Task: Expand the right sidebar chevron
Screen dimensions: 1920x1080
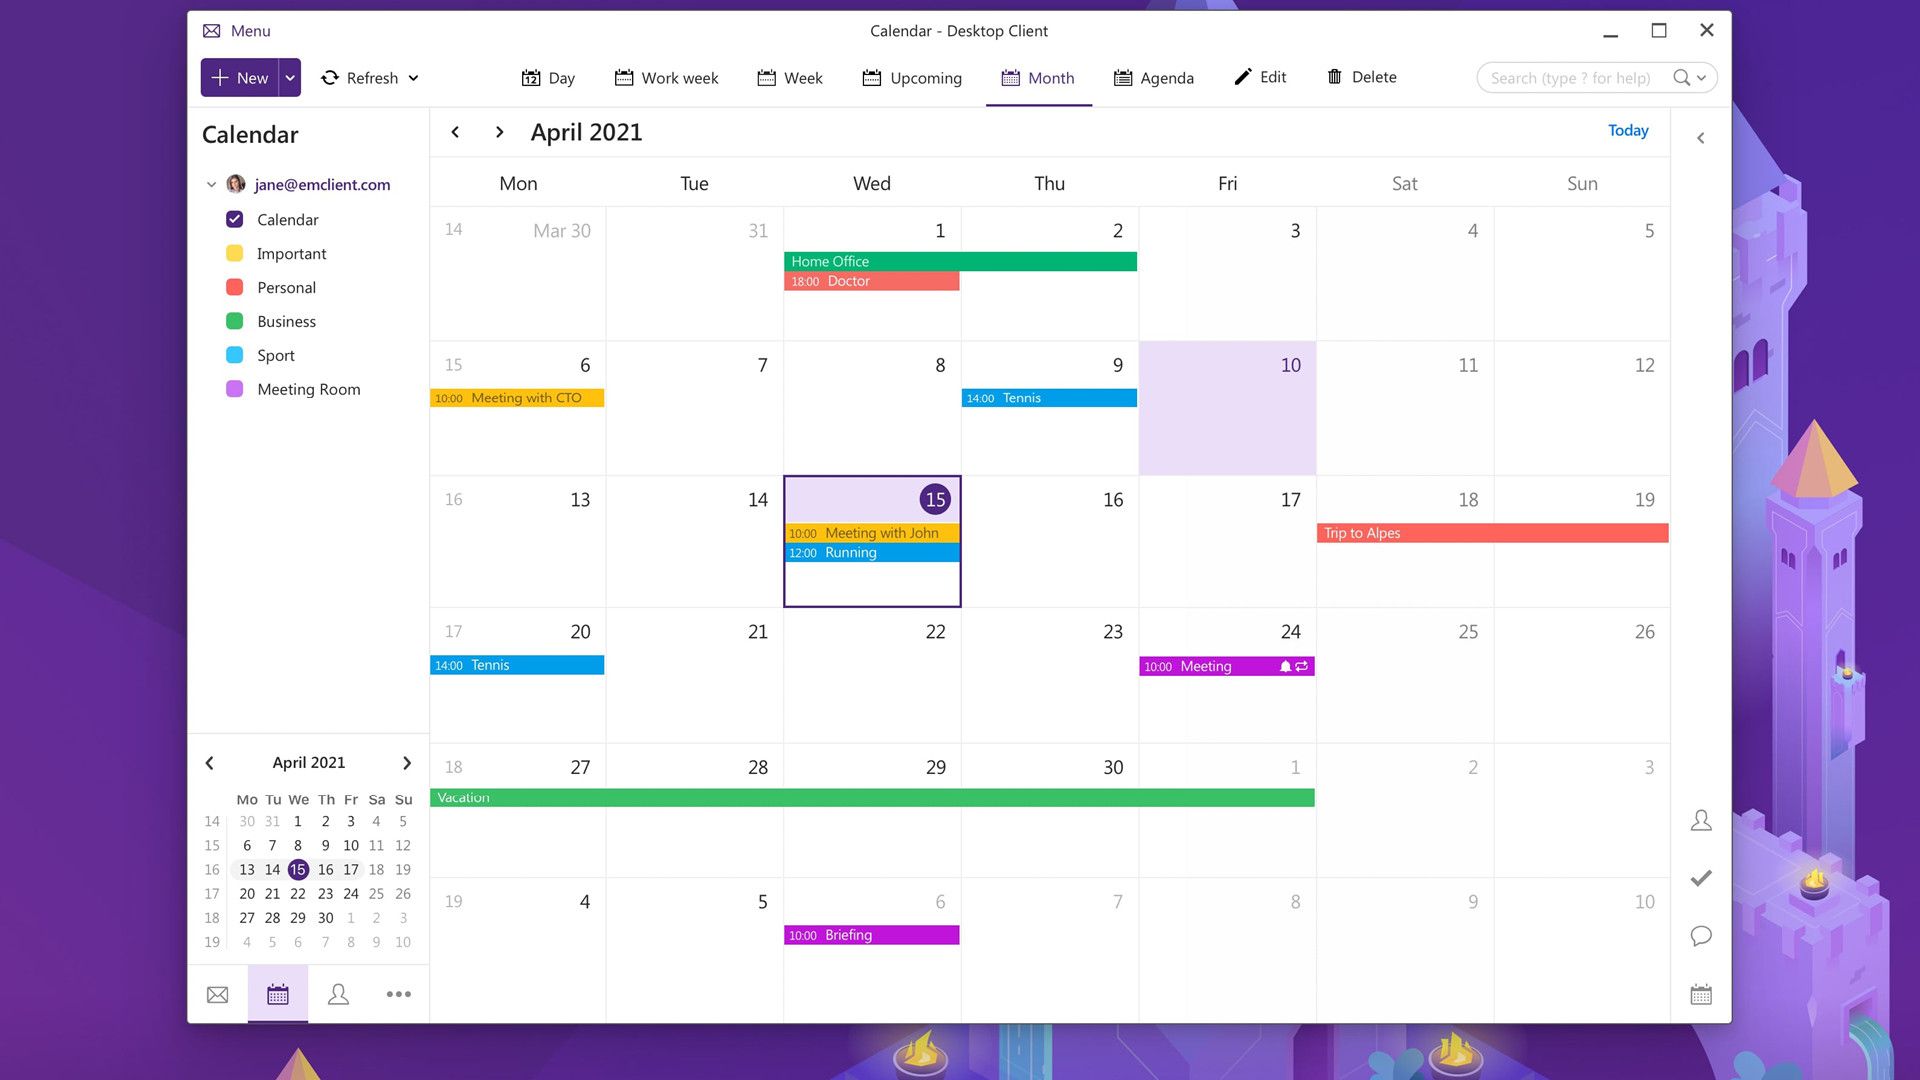Action: coord(1701,138)
